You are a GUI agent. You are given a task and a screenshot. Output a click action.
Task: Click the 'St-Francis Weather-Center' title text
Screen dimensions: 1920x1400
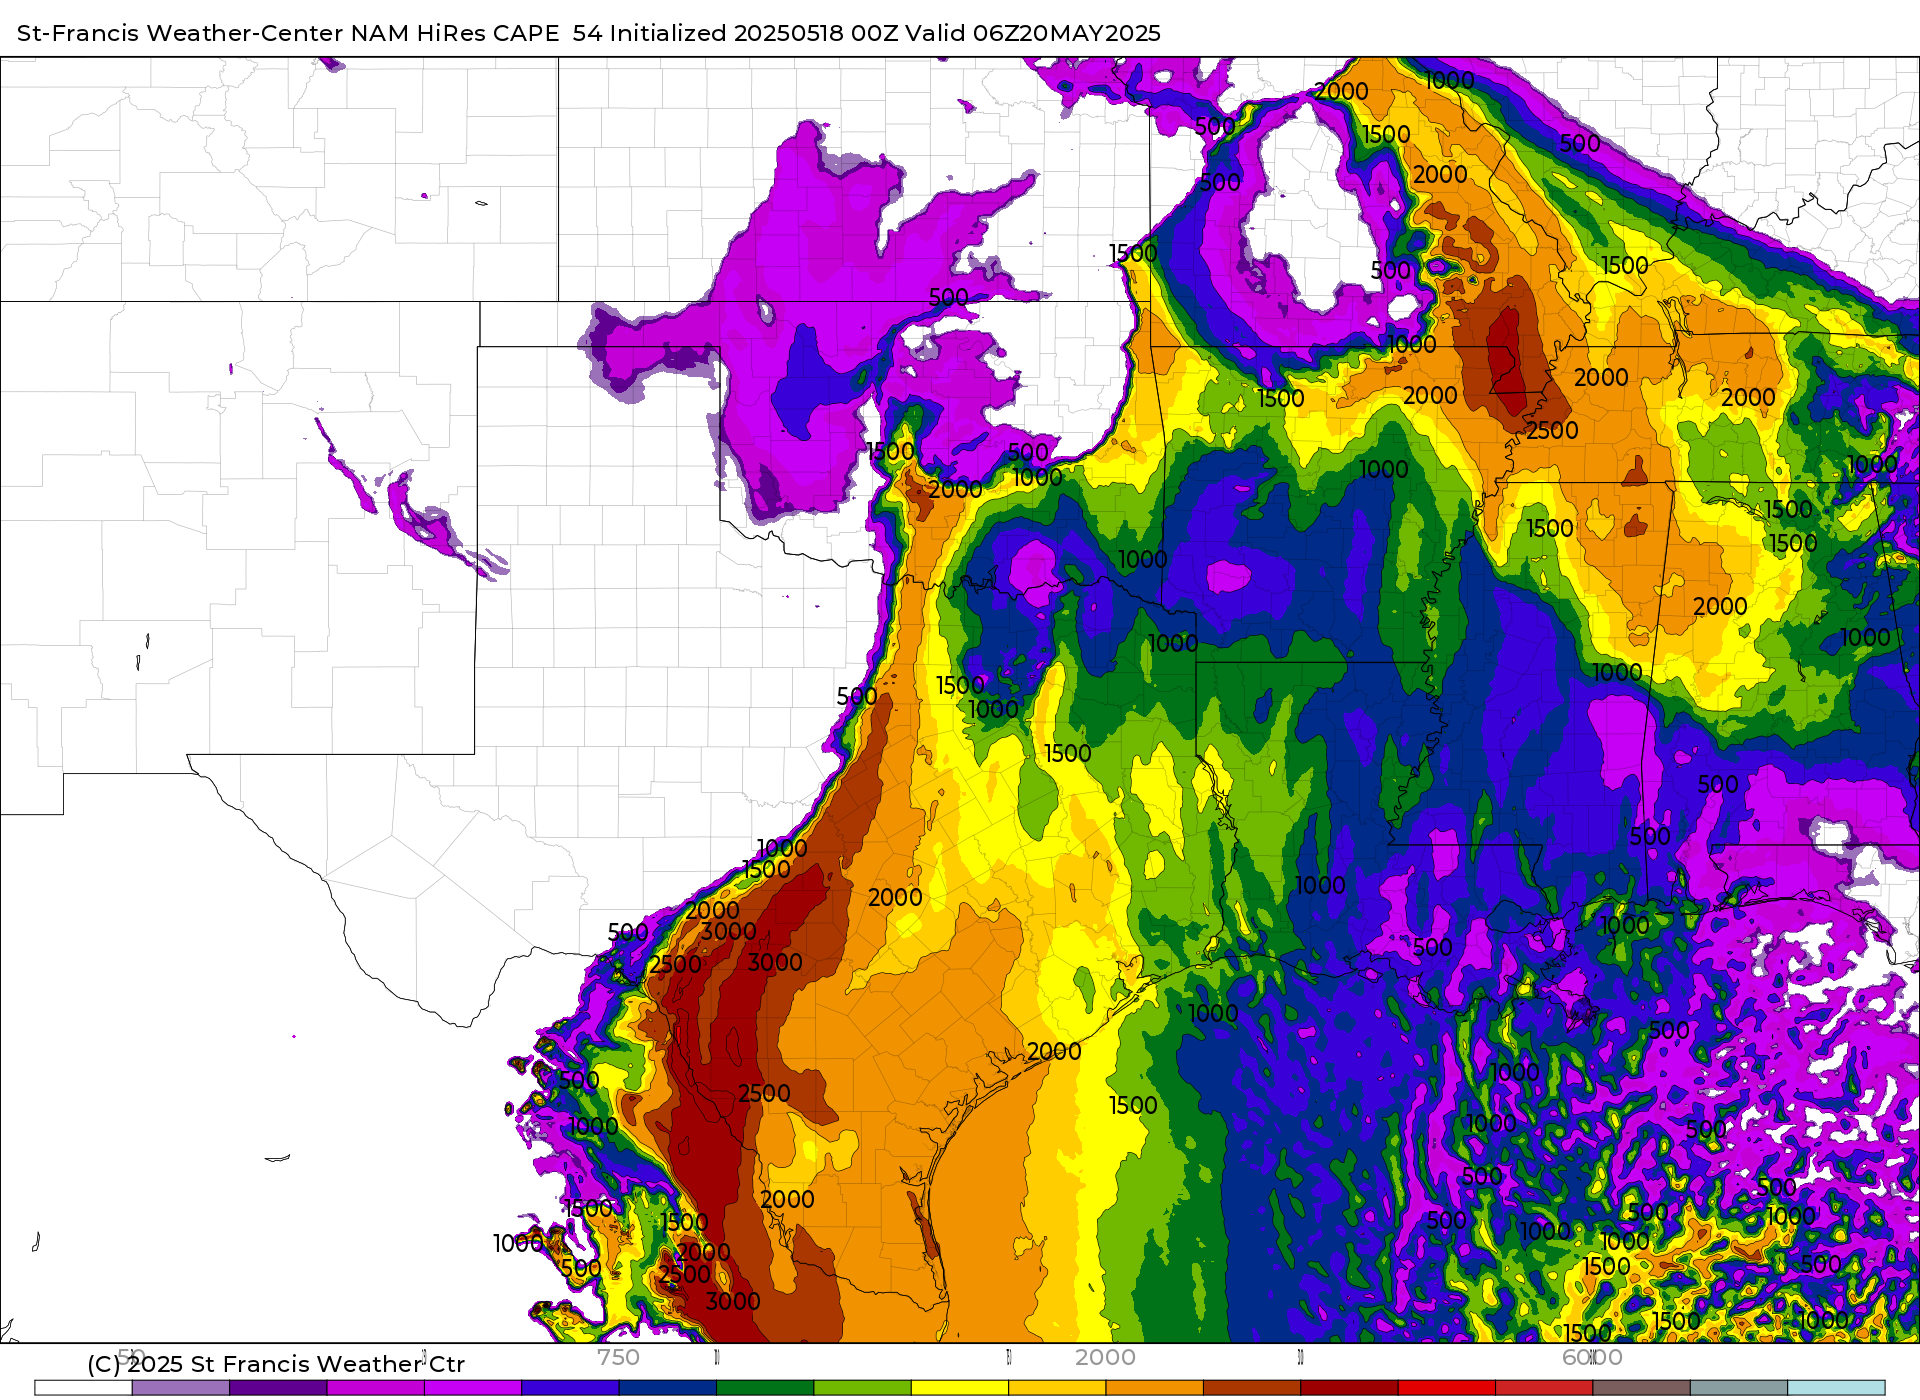point(180,33)
